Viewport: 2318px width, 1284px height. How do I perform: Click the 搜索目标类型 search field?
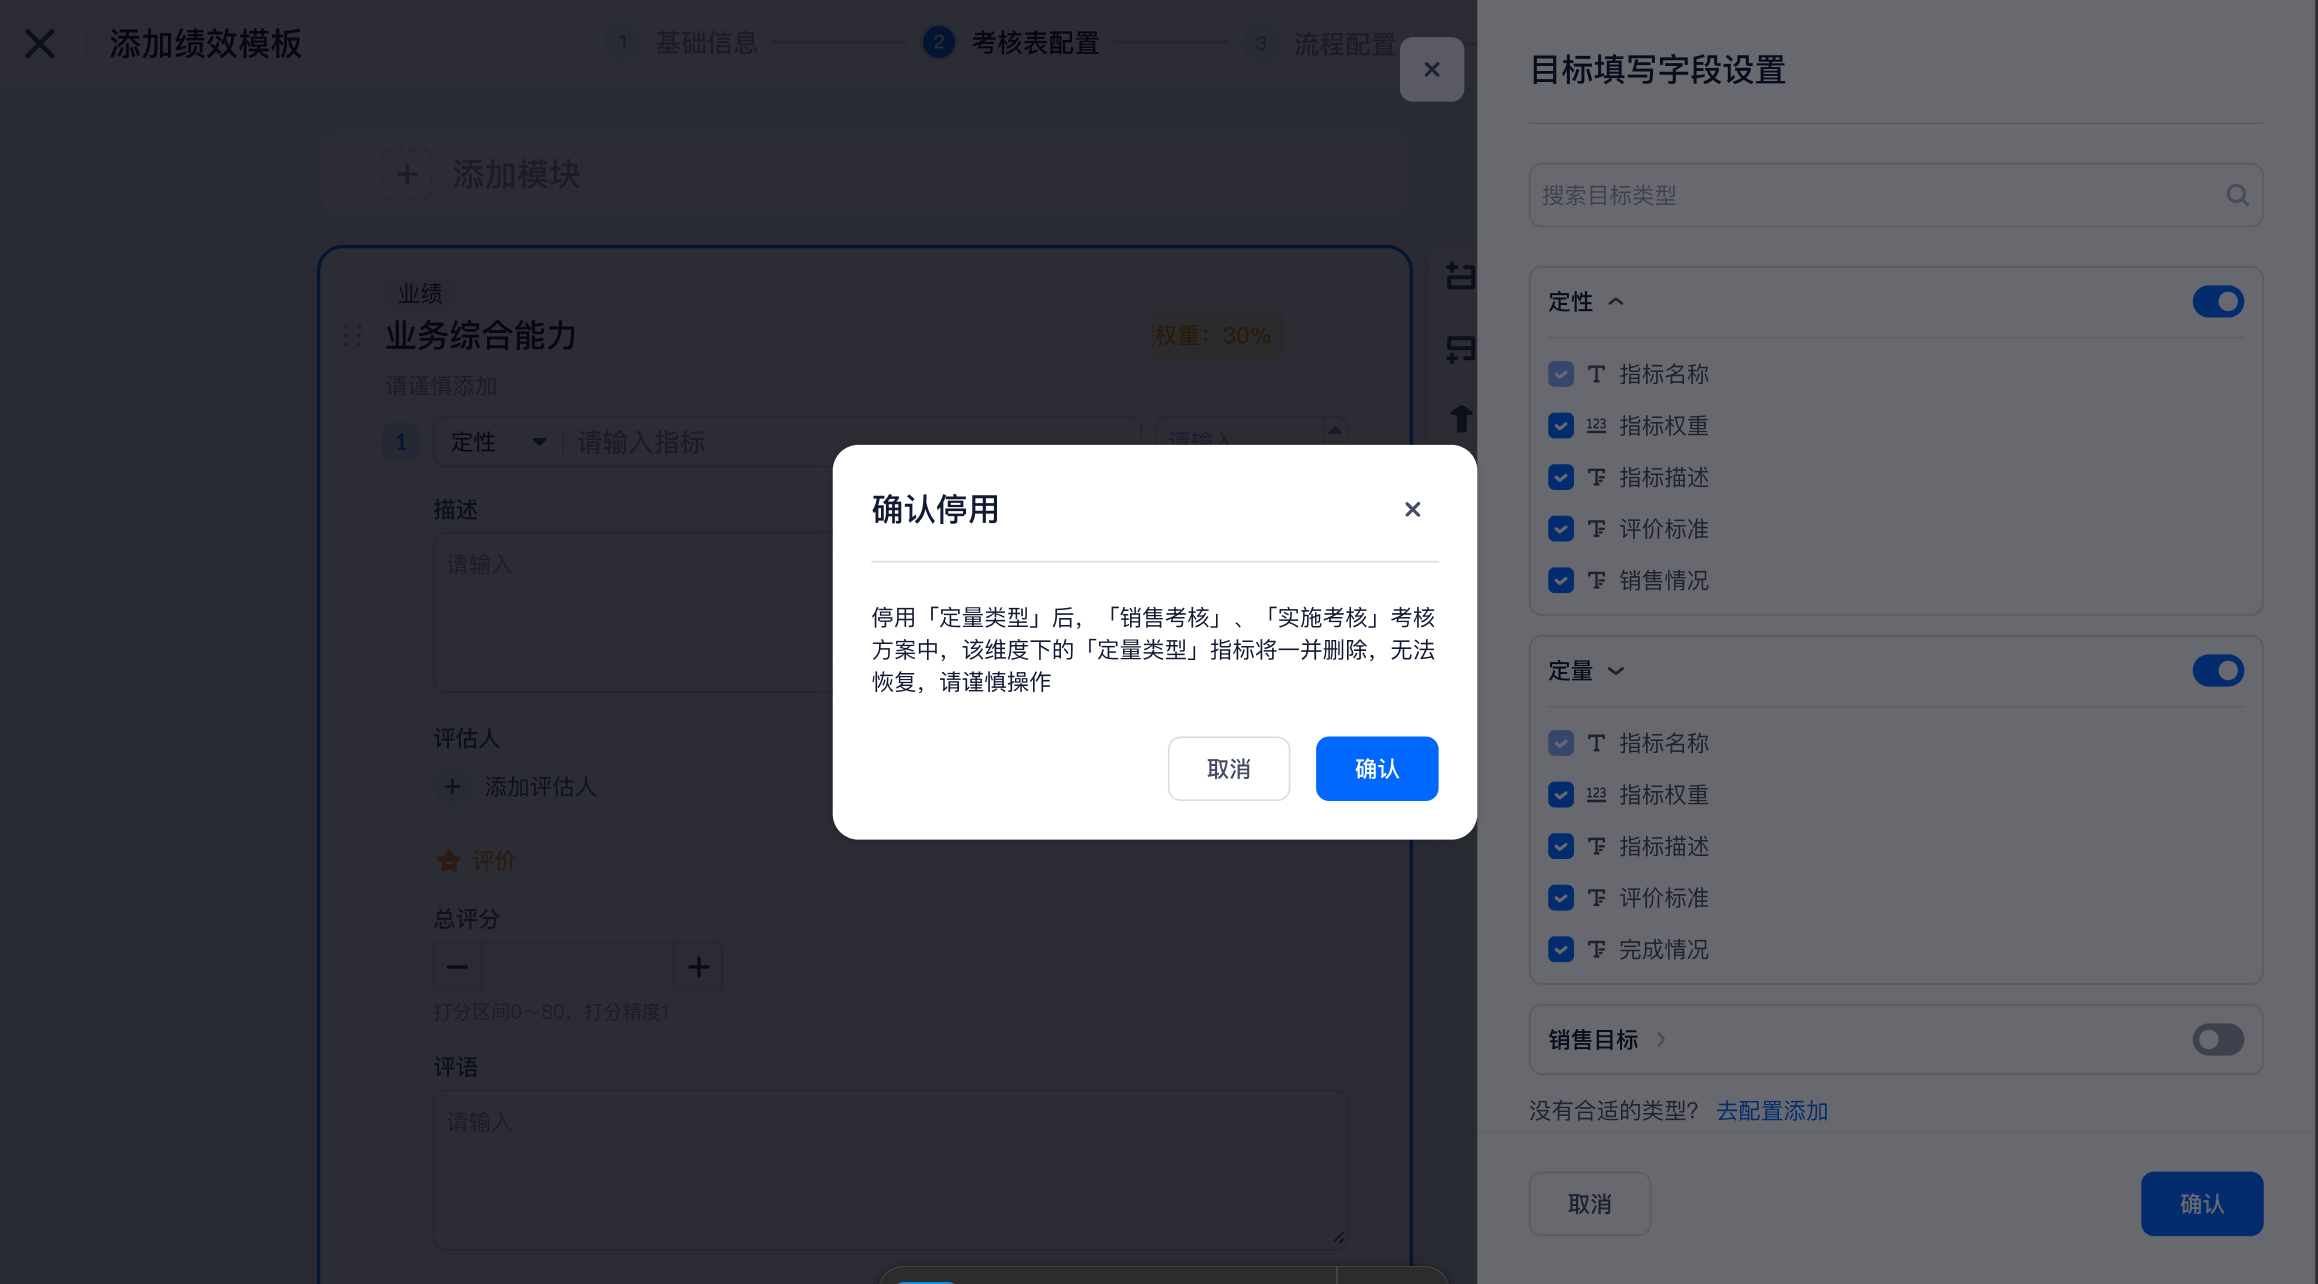point(1870,195)
